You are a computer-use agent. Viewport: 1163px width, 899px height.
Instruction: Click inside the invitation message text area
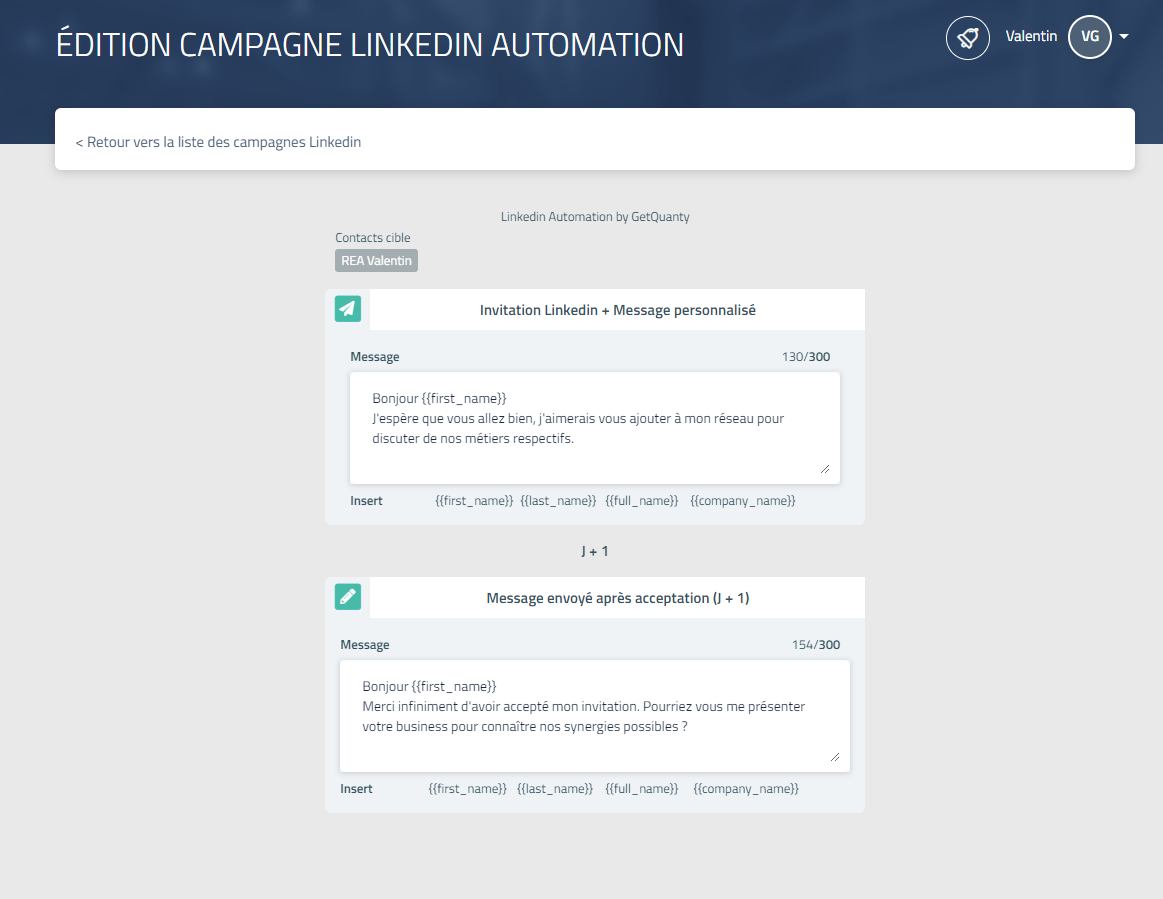coord(594,428)
